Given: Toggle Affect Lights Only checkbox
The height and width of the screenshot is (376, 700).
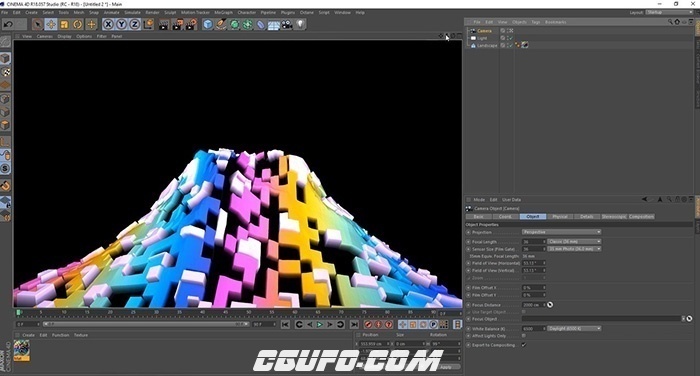Looking at the screenshot, I should (524, 336).
